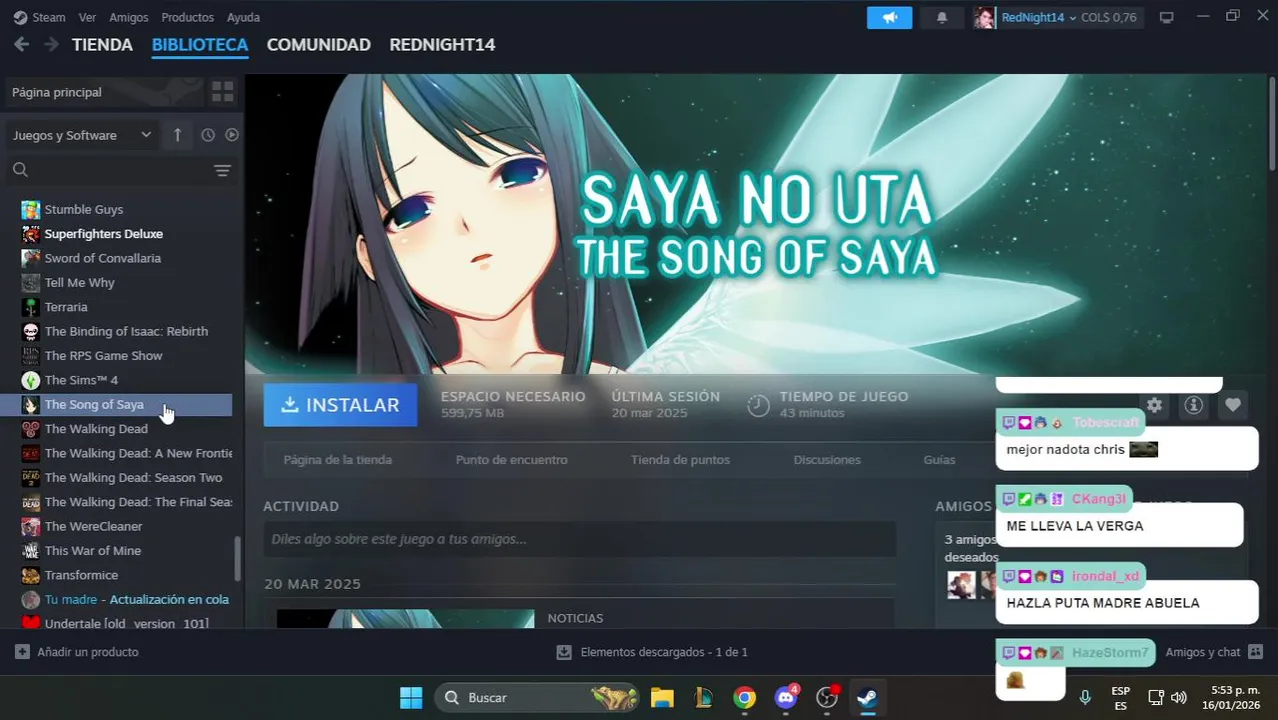Go back with the left arrow

[x=21, y=44]
